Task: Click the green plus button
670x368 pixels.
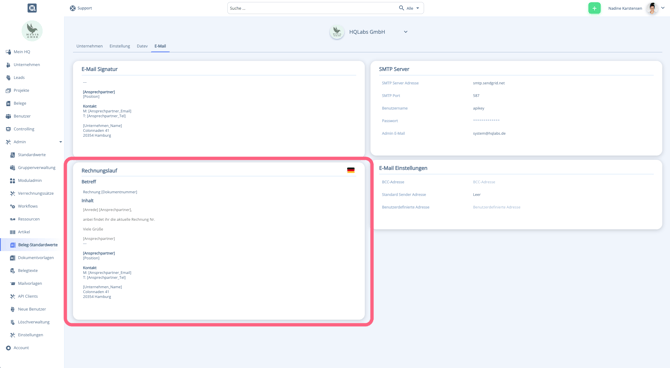Action: [594, 8]
